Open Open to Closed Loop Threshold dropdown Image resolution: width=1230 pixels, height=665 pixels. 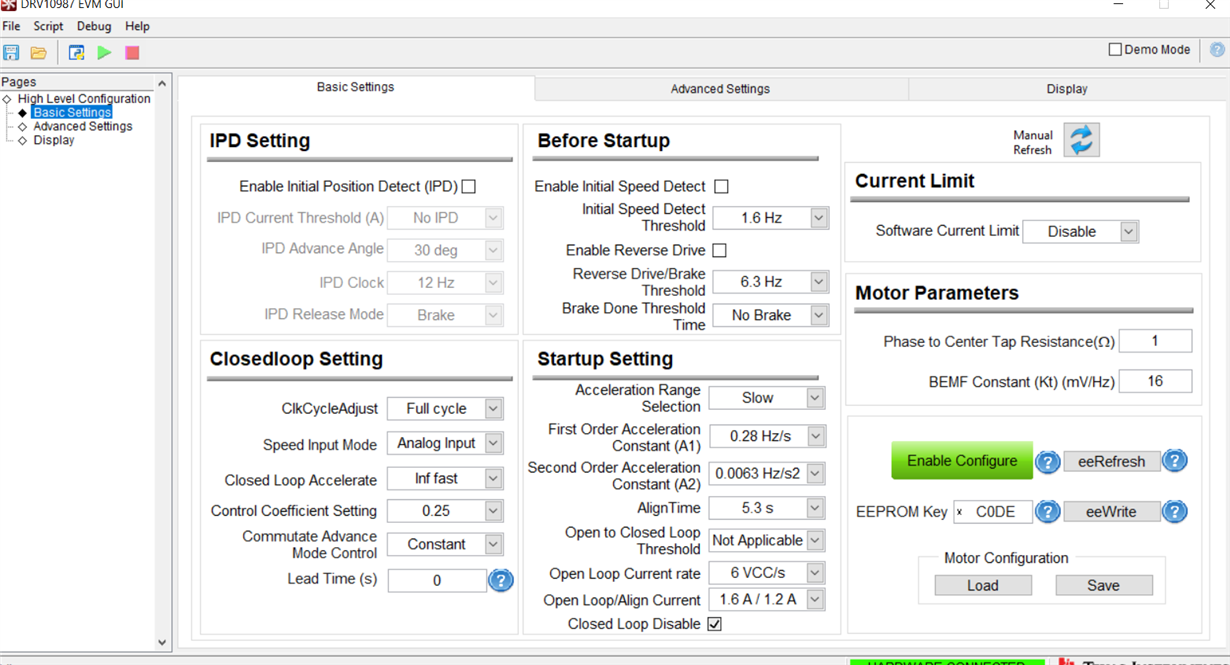767,540
